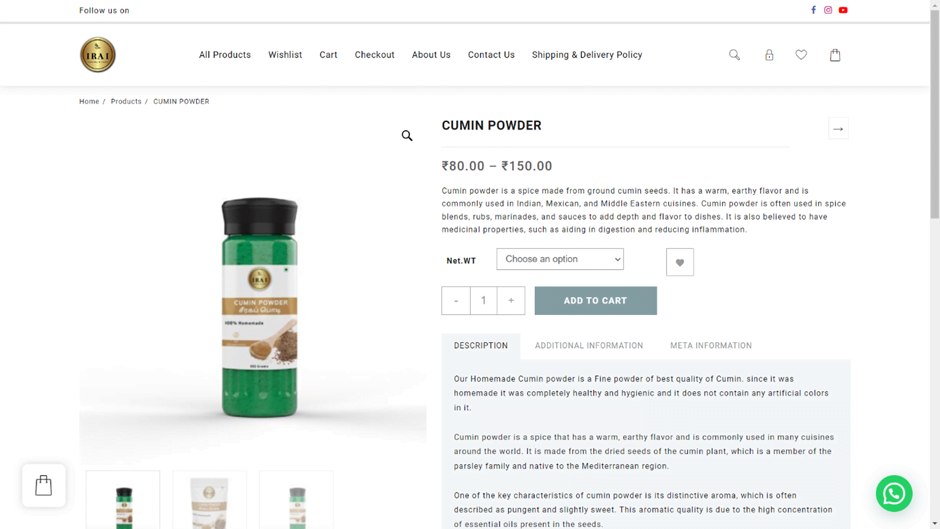Image resolution: width=940 pixels, height=529 pixels.
Task: Open the shopping bag icon in header
Action: tap(835, 55)
